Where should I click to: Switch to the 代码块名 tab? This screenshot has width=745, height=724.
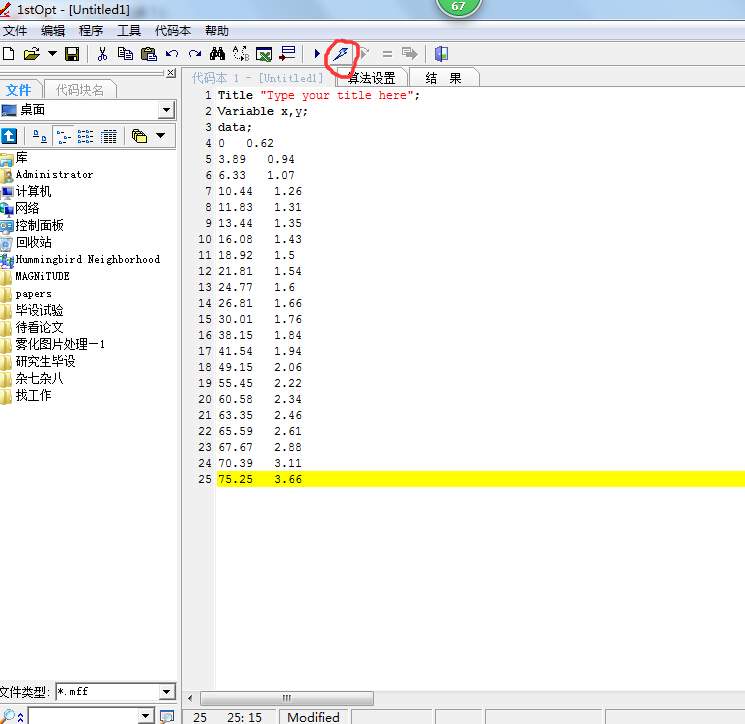click(80, 89)
